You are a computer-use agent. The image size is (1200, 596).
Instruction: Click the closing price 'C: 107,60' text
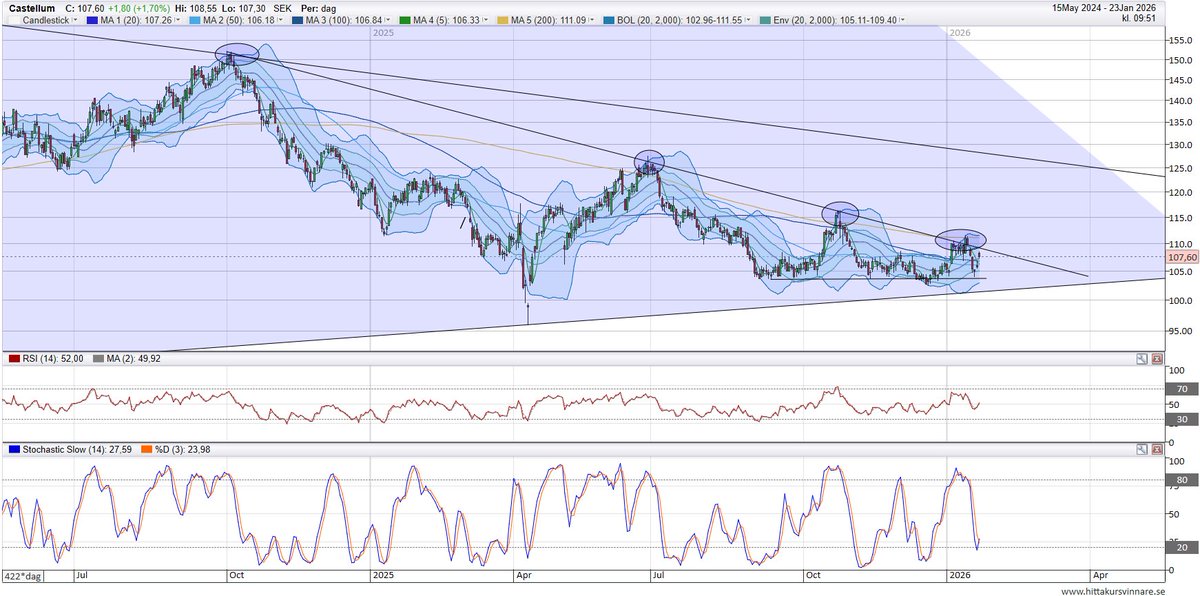pos(85,8)
